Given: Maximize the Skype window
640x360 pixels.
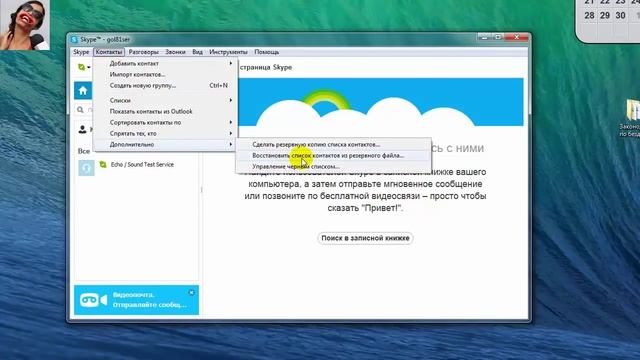Looking at the screenshot, I should pos(498,37).
